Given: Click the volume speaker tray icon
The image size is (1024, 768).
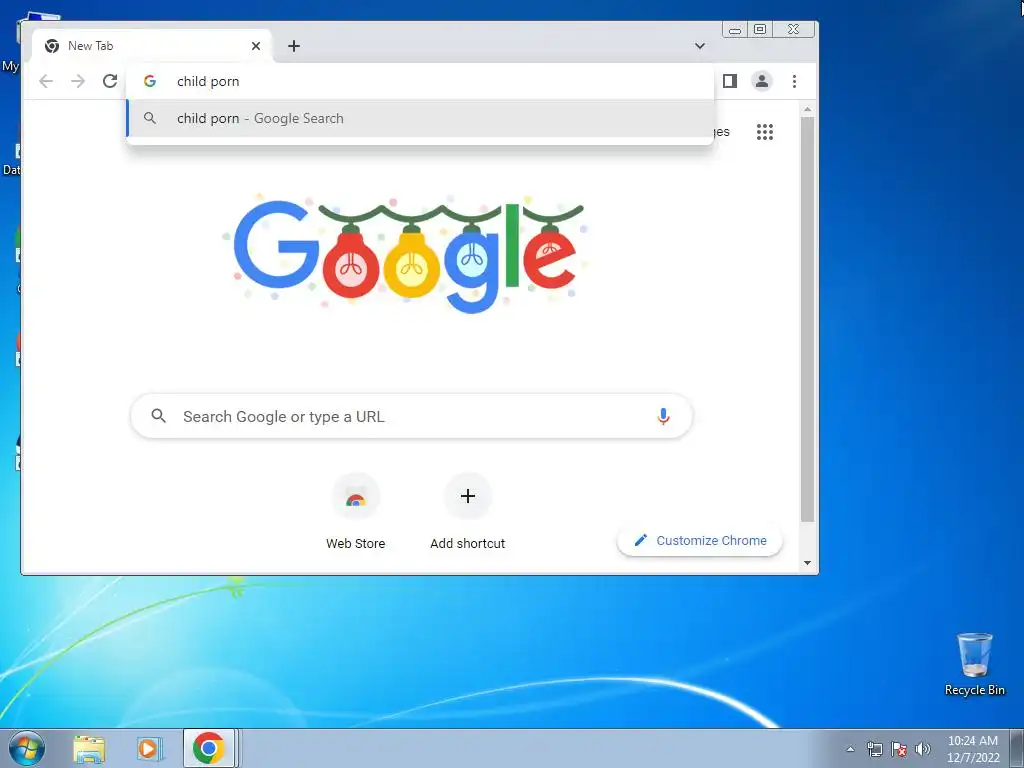Looking at the screenshot, I should pos(922,749).
